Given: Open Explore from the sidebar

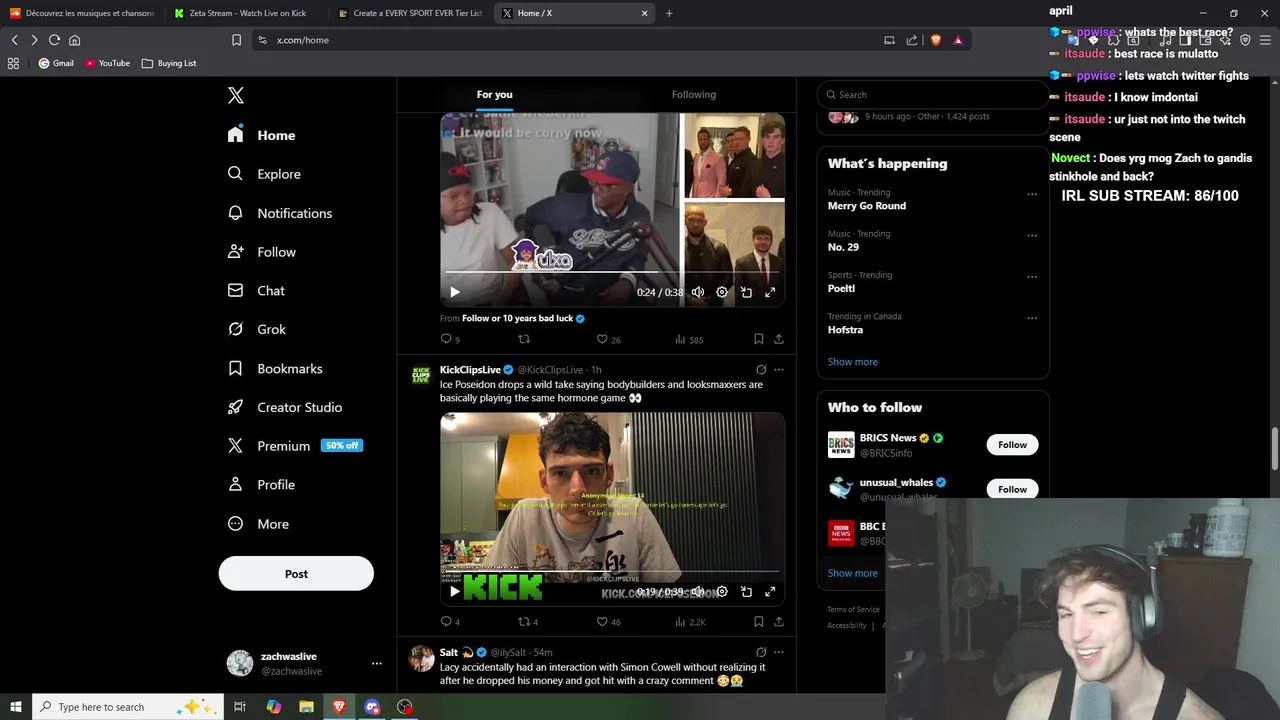Looking at the screenshot, I should 264,174.
